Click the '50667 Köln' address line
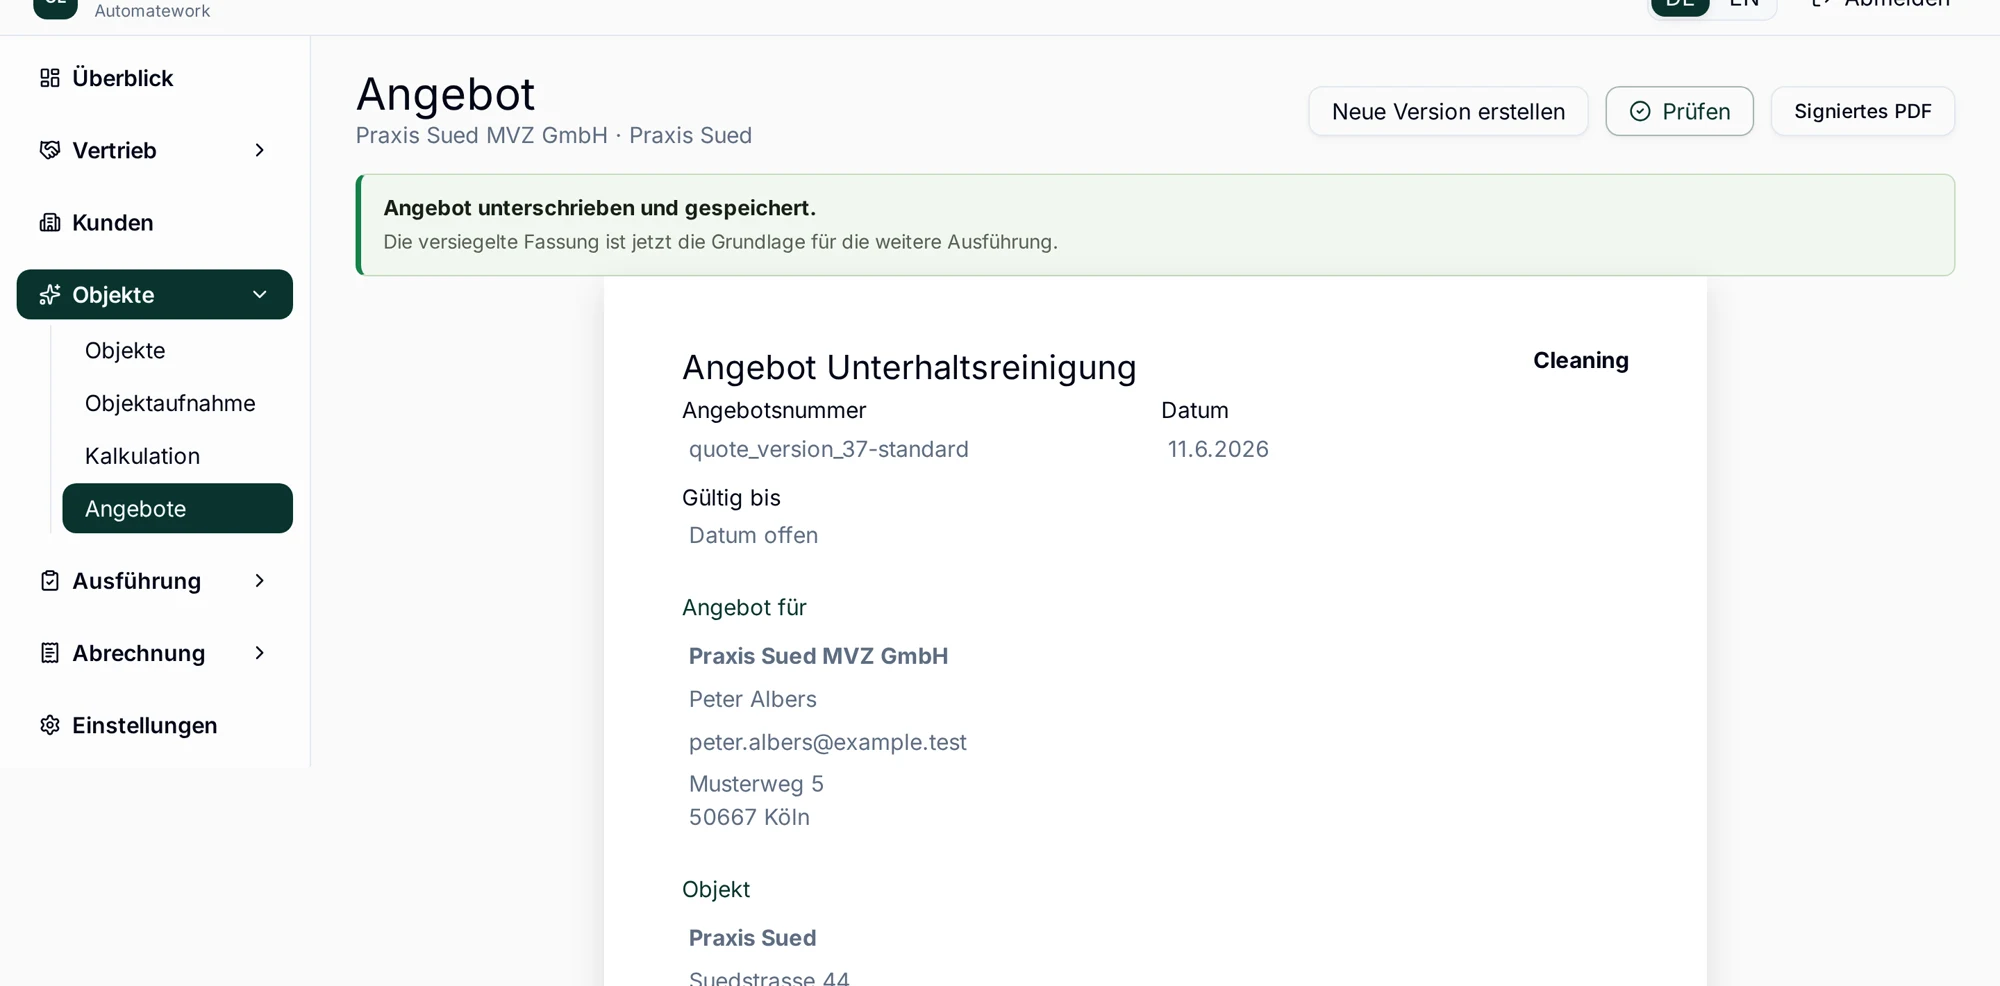 pos(749,817)
